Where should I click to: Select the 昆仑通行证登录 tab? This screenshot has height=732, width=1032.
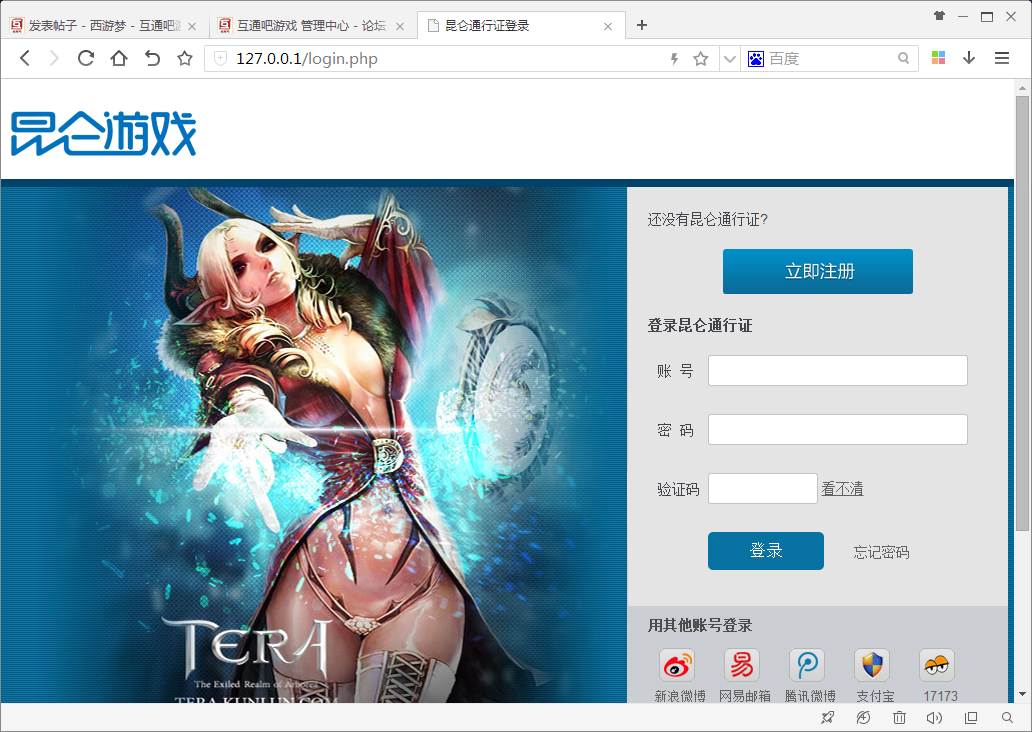pyautogui.click(x=520, y=26)
